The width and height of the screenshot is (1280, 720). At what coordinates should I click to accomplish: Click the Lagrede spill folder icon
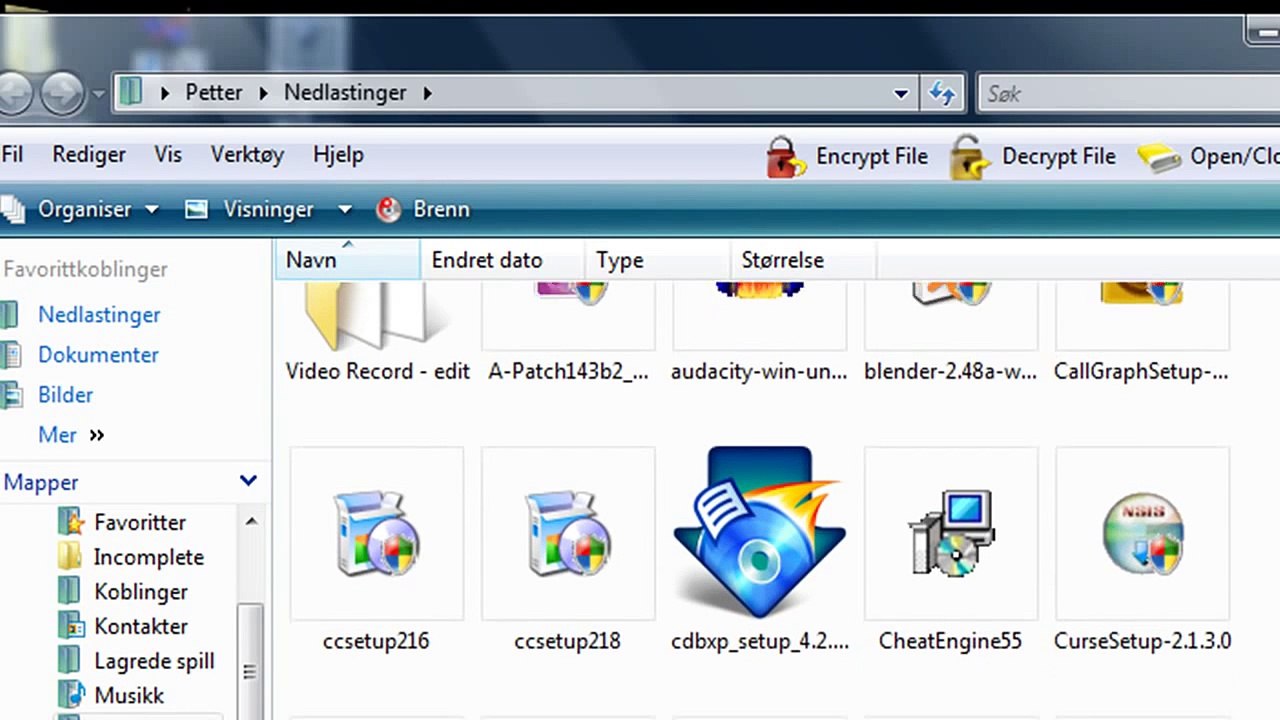click(70, 661)
